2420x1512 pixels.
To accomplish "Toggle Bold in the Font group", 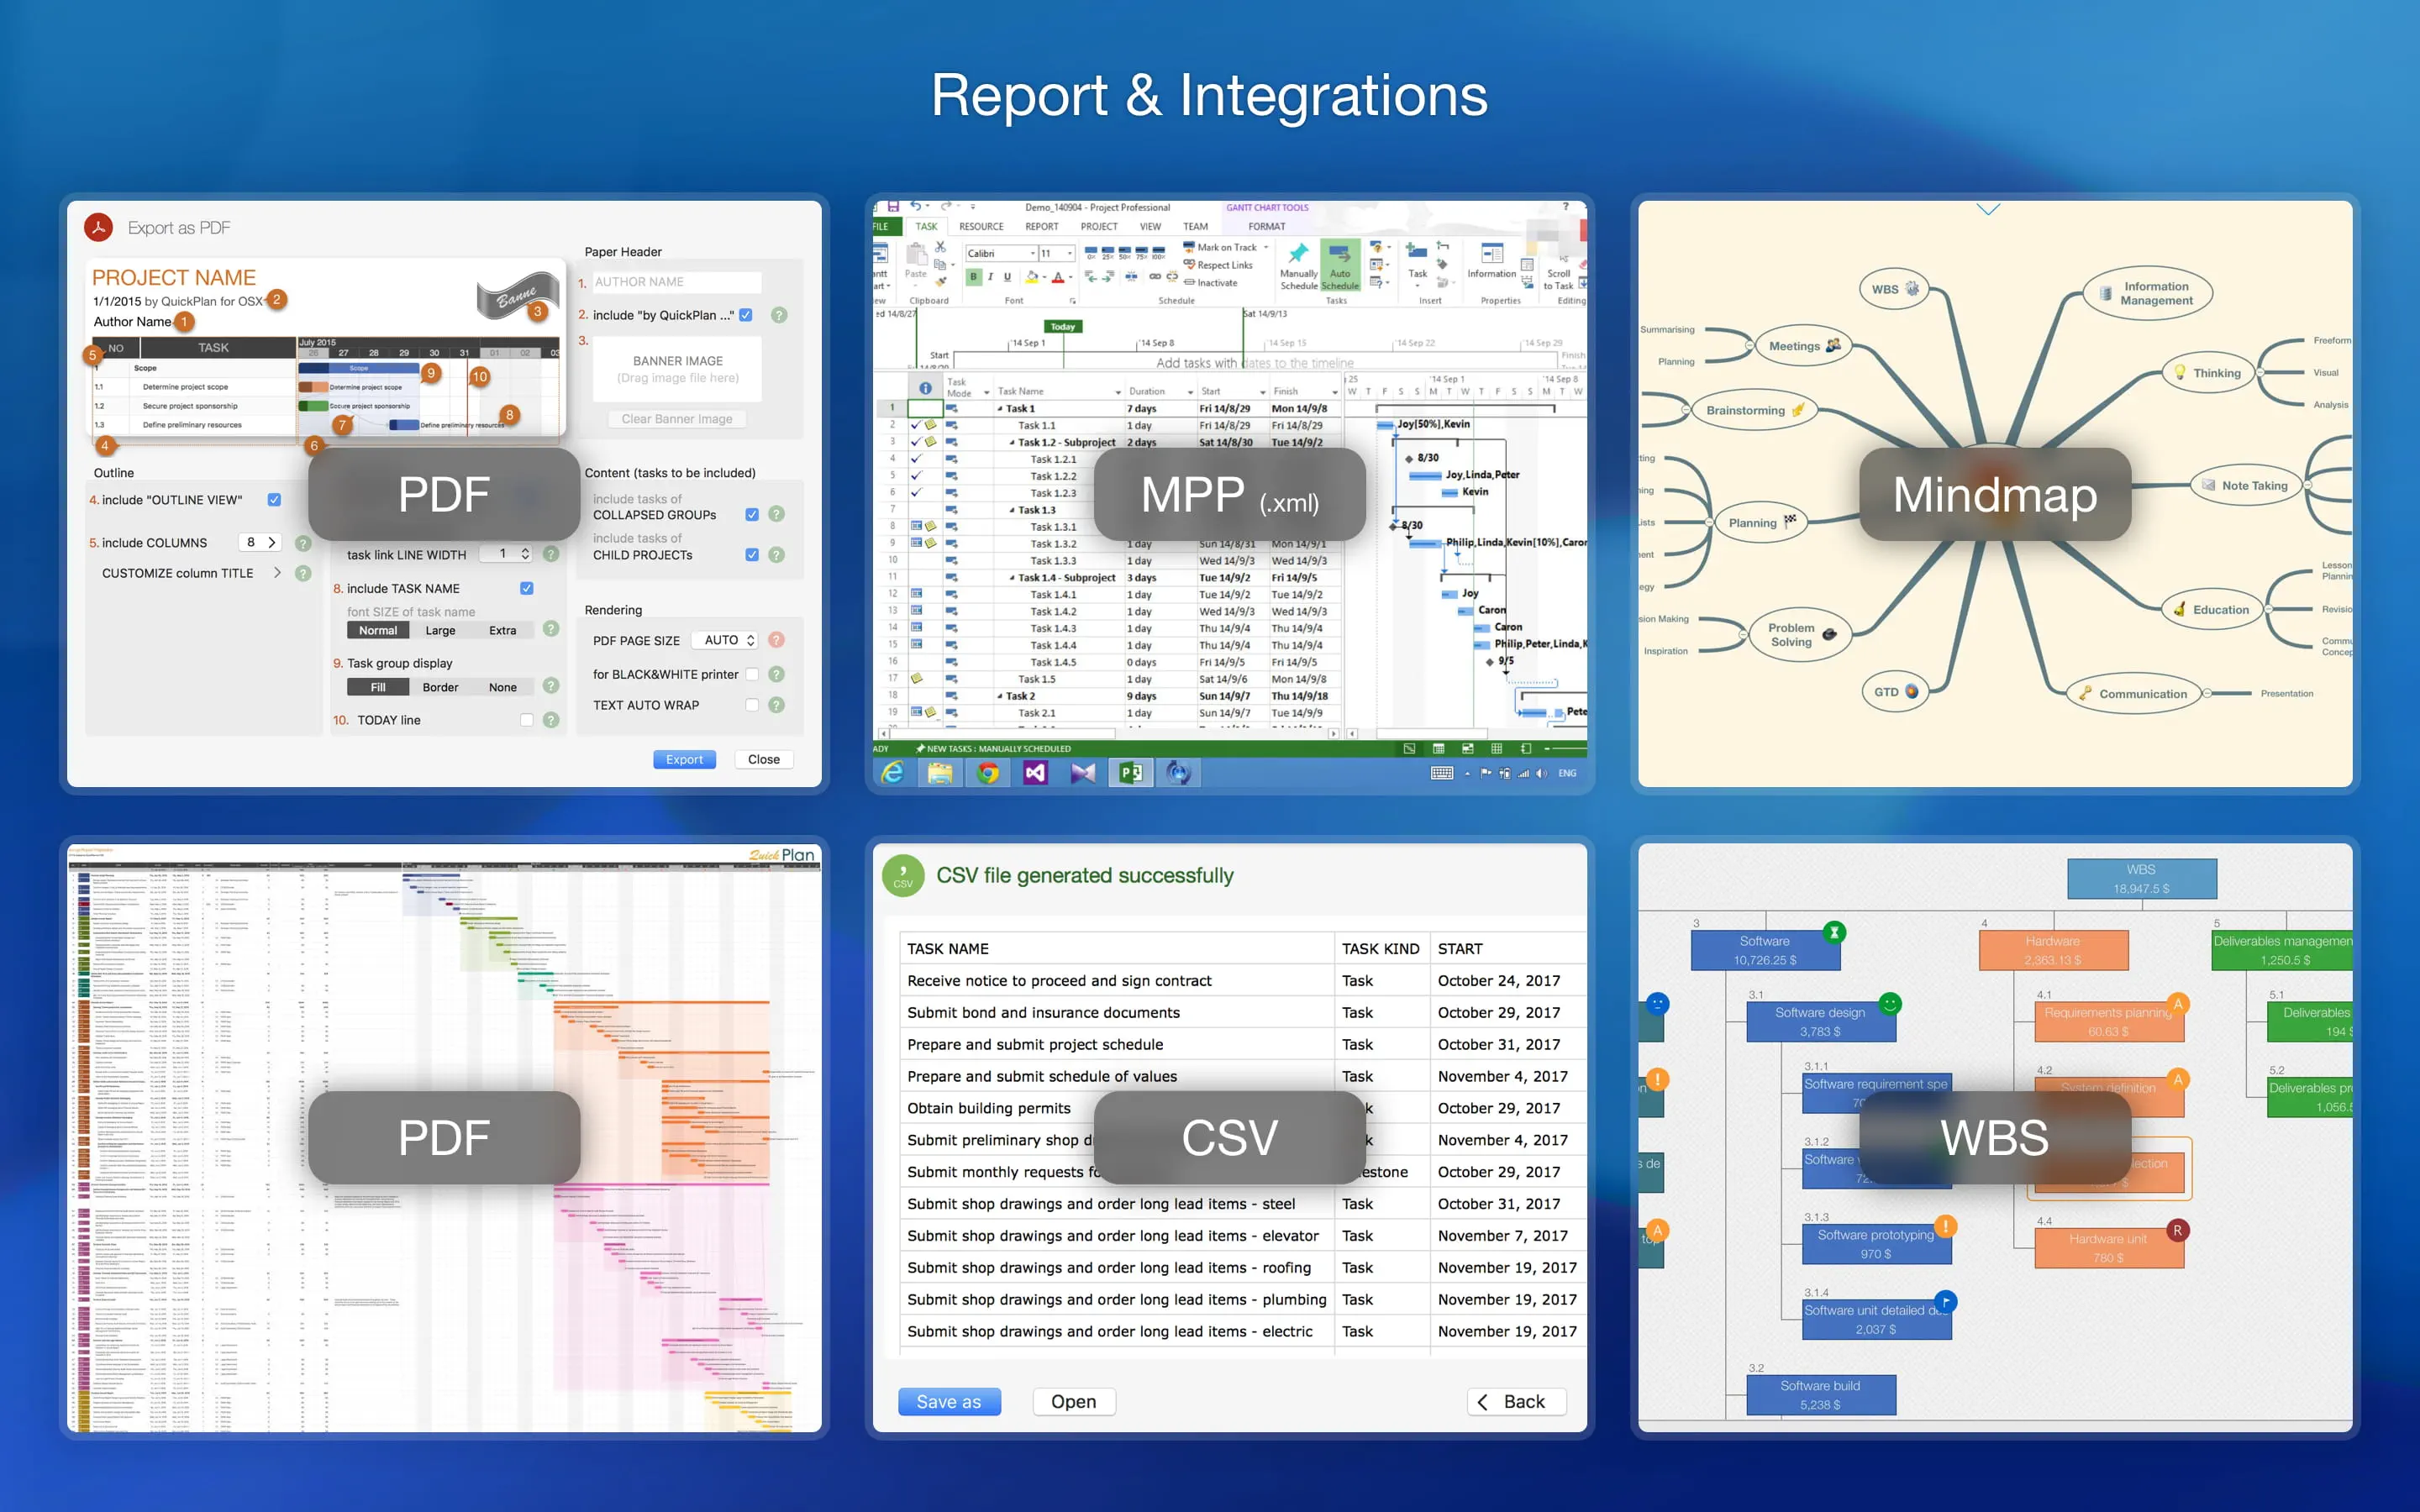I will [972, 277].
